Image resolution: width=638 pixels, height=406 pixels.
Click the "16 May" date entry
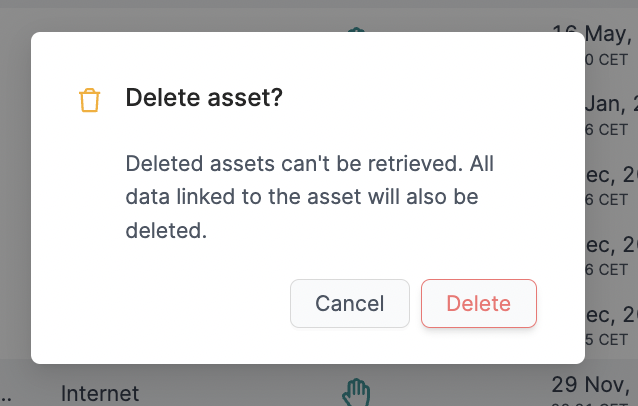point(609,34)
